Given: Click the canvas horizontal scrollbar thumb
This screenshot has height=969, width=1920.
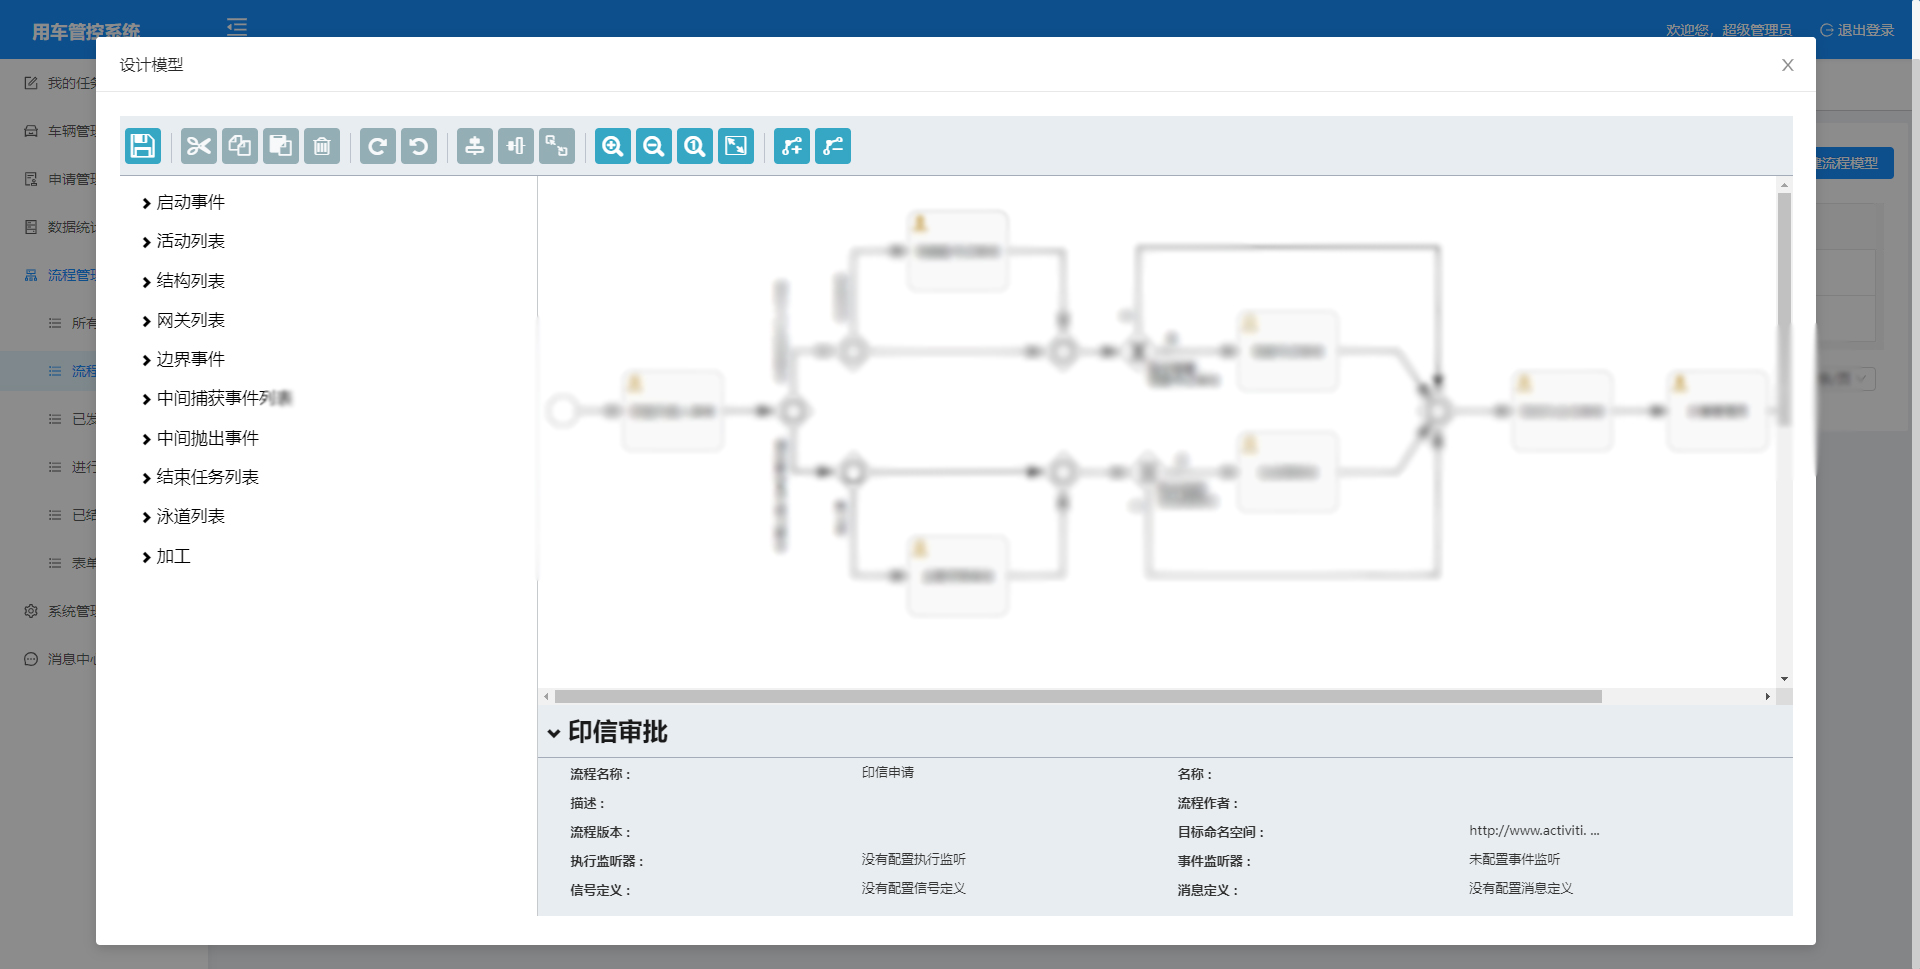Looking at the screenshot, I should click(x=1078, y=696).
